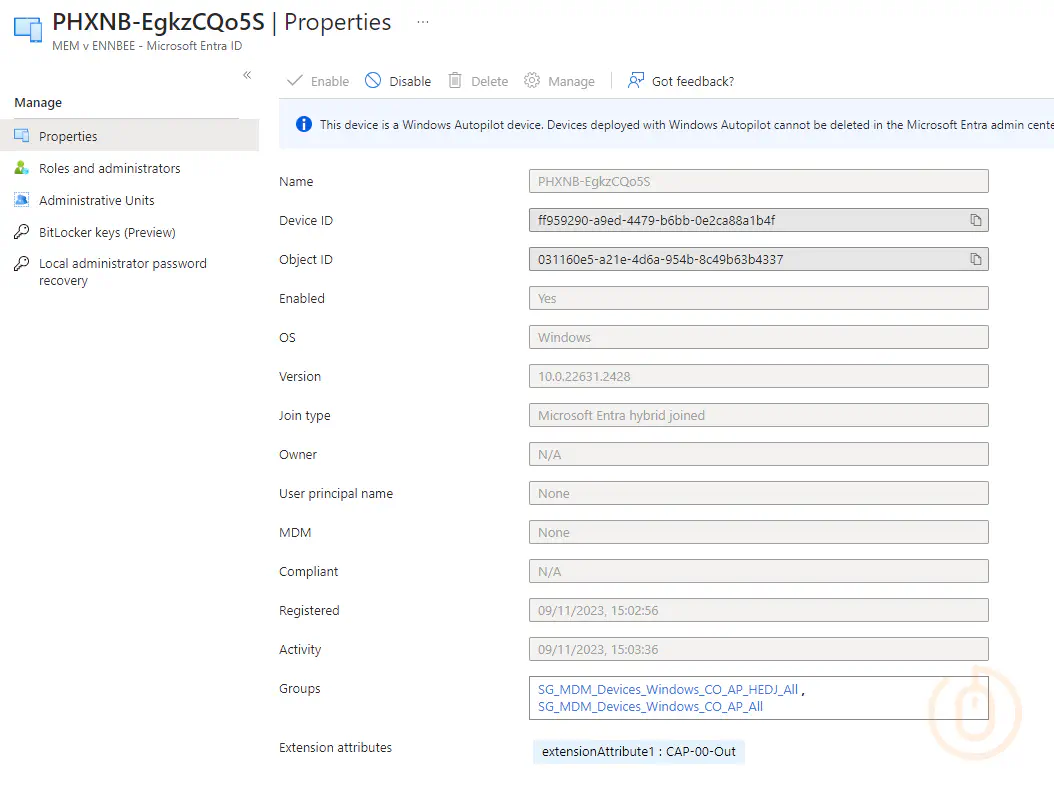Open group SG_MDM_Devices_Windows_CO_AP_All

[650, 707]
